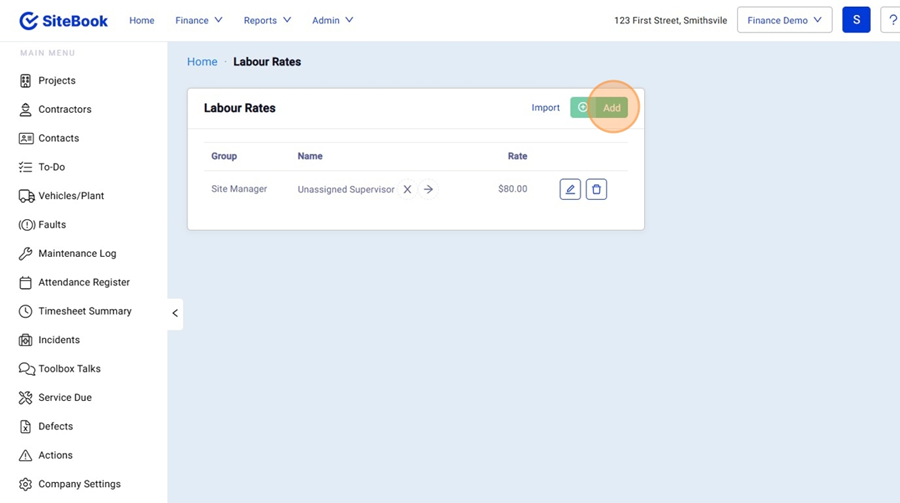Click arrow icon next to Unassigned Supervisor
Image resolution: width=900 pixels, height=503 pixels.
[428, 189]
